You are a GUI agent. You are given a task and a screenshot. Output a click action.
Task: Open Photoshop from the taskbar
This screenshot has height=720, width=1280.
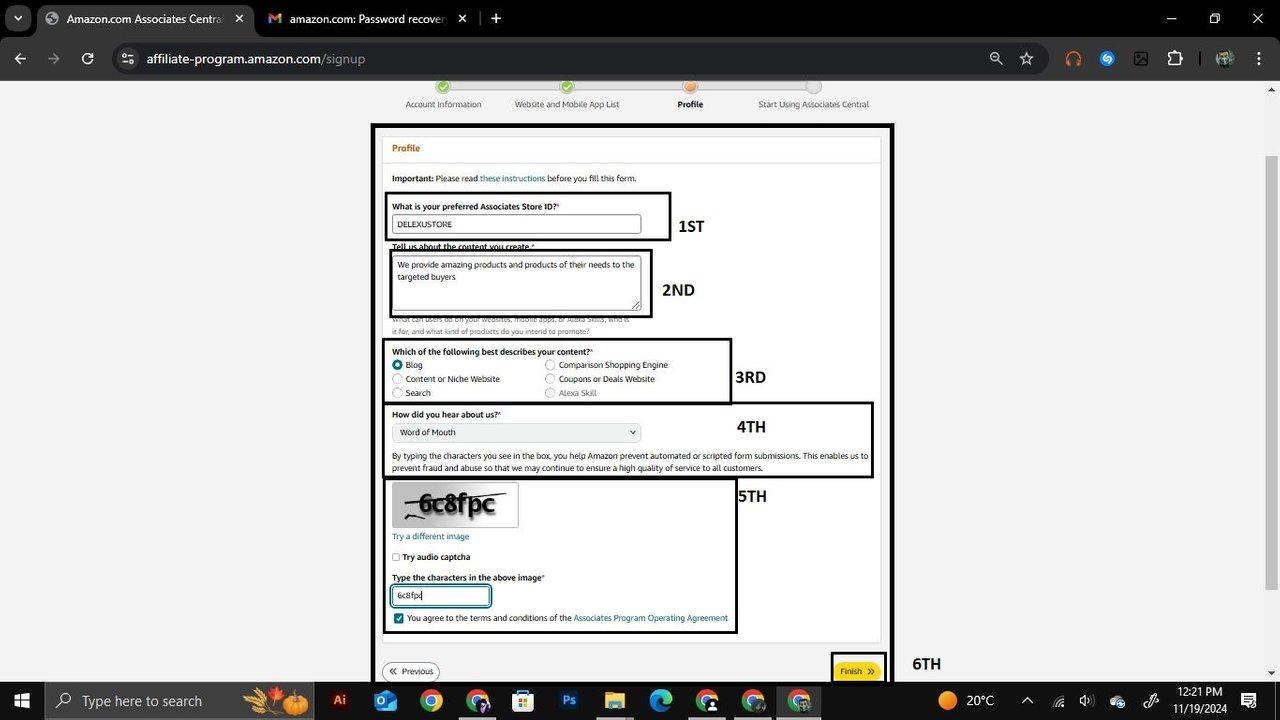(x=568, y=700)
